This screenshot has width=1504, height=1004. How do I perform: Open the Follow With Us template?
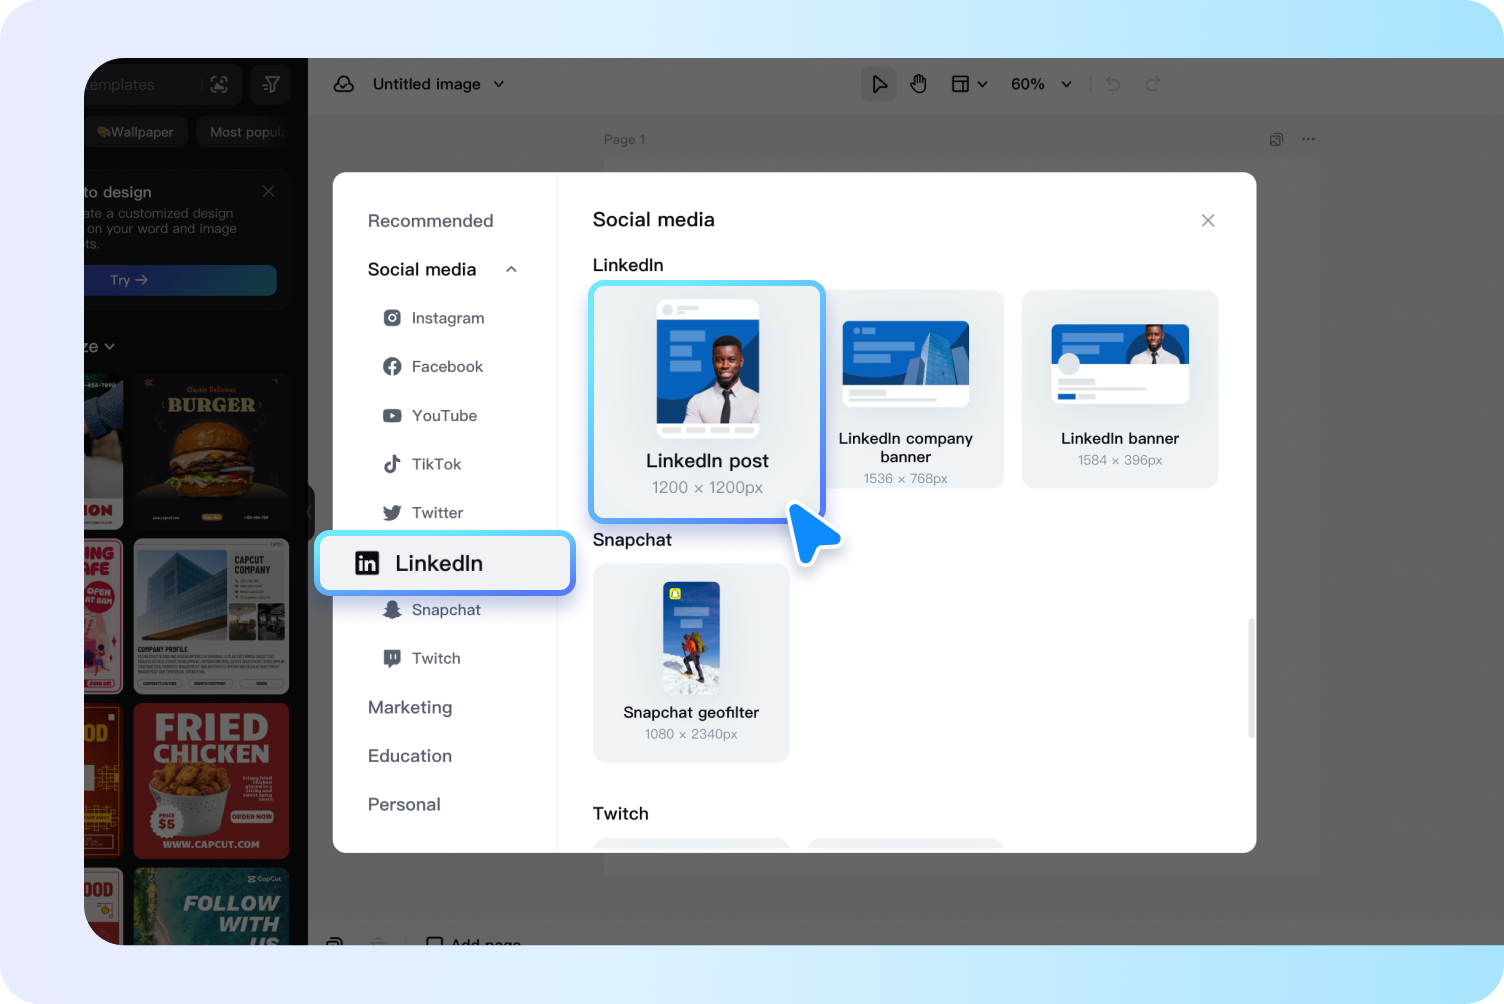[211, 906]
